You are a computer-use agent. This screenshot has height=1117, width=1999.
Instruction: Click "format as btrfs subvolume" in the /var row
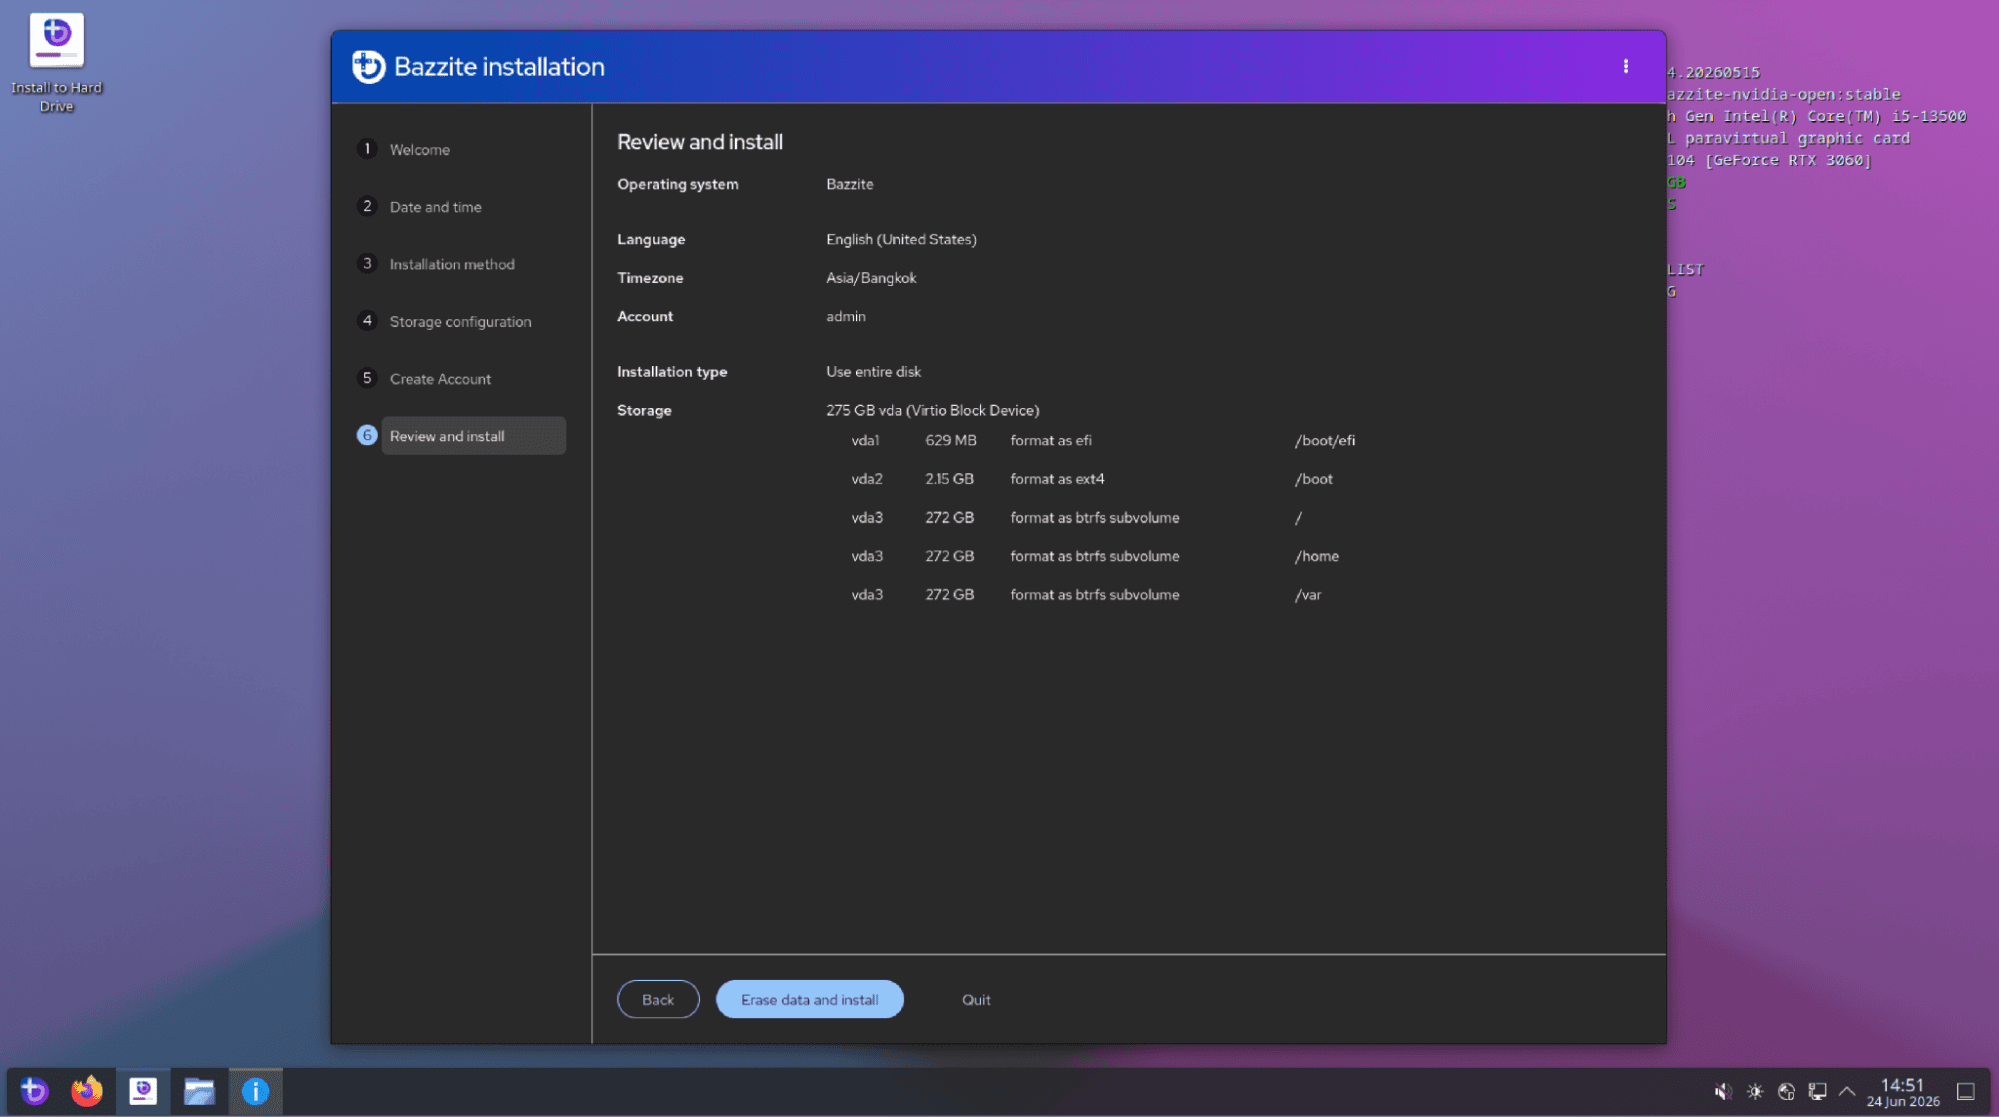1095,594
